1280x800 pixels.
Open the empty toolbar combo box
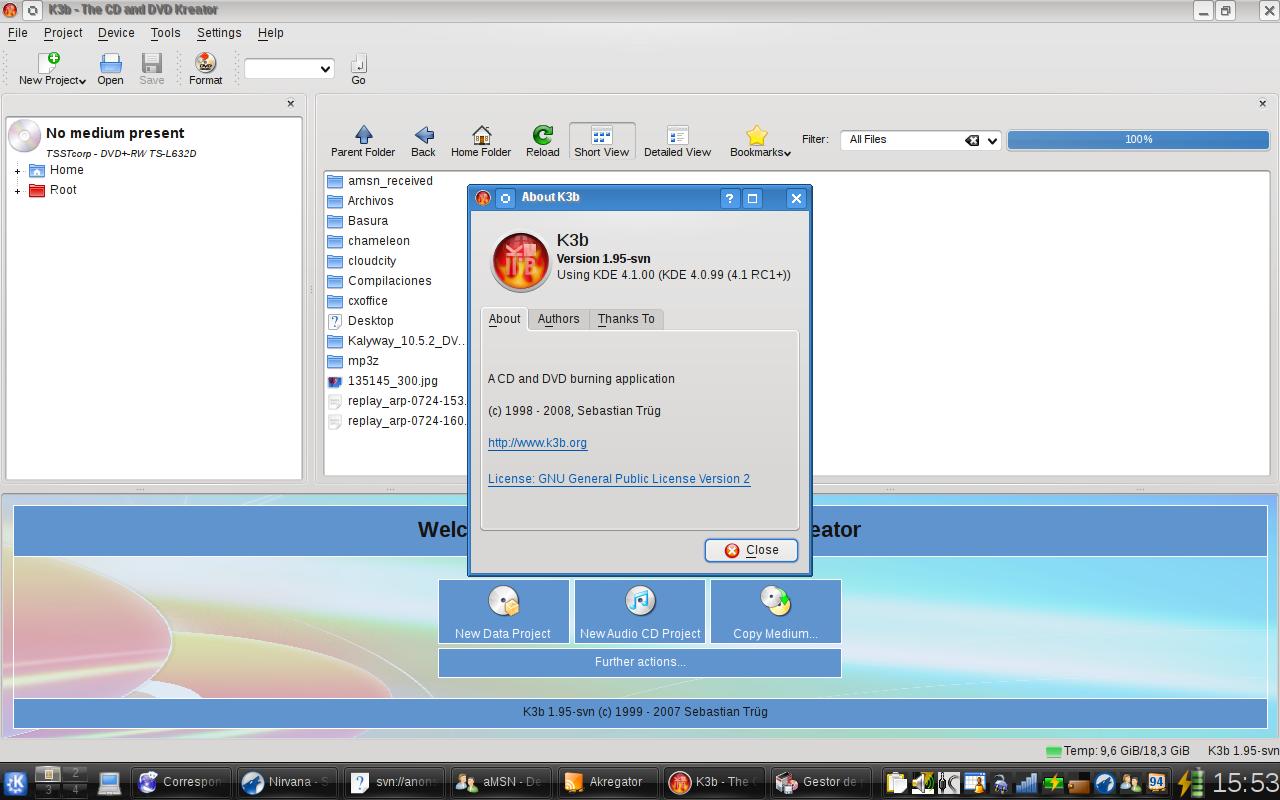click(289, 68)
